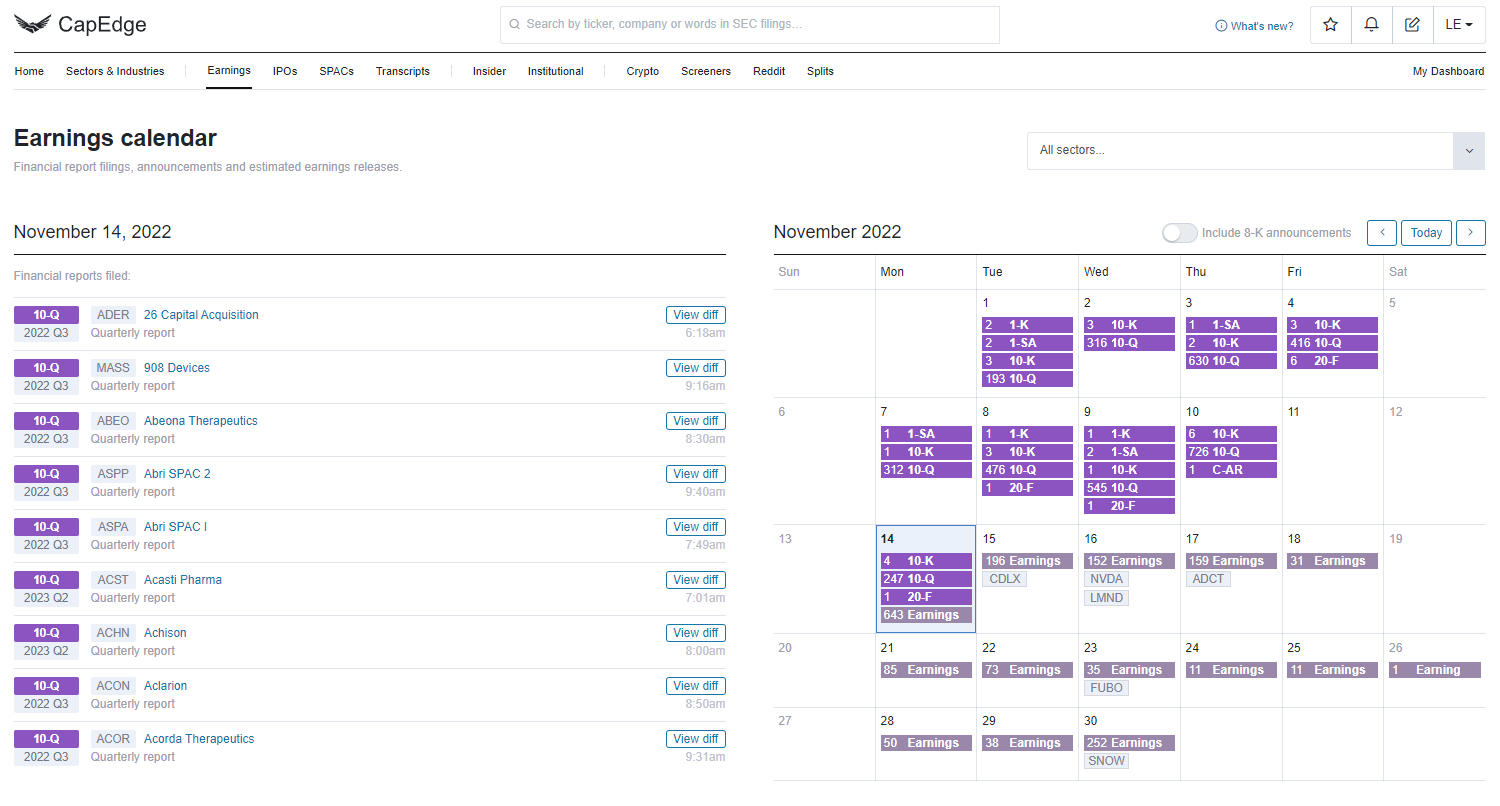Image resolution: width=1500 pixels, height=806 pixels.
Task: View diff for 26 Capital Acquisition
Action: pos(696,315)
